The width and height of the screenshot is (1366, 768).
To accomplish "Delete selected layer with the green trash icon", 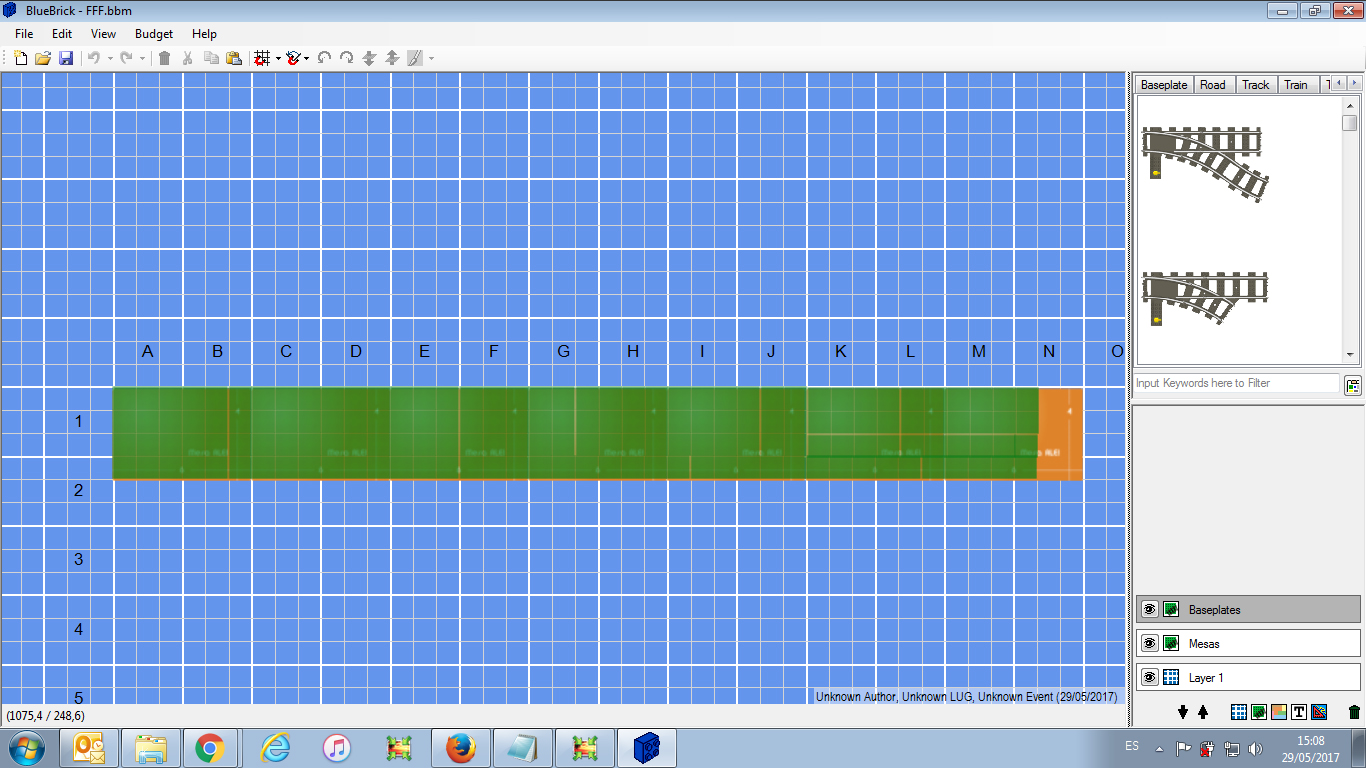I will click(x=1354, y=712).
